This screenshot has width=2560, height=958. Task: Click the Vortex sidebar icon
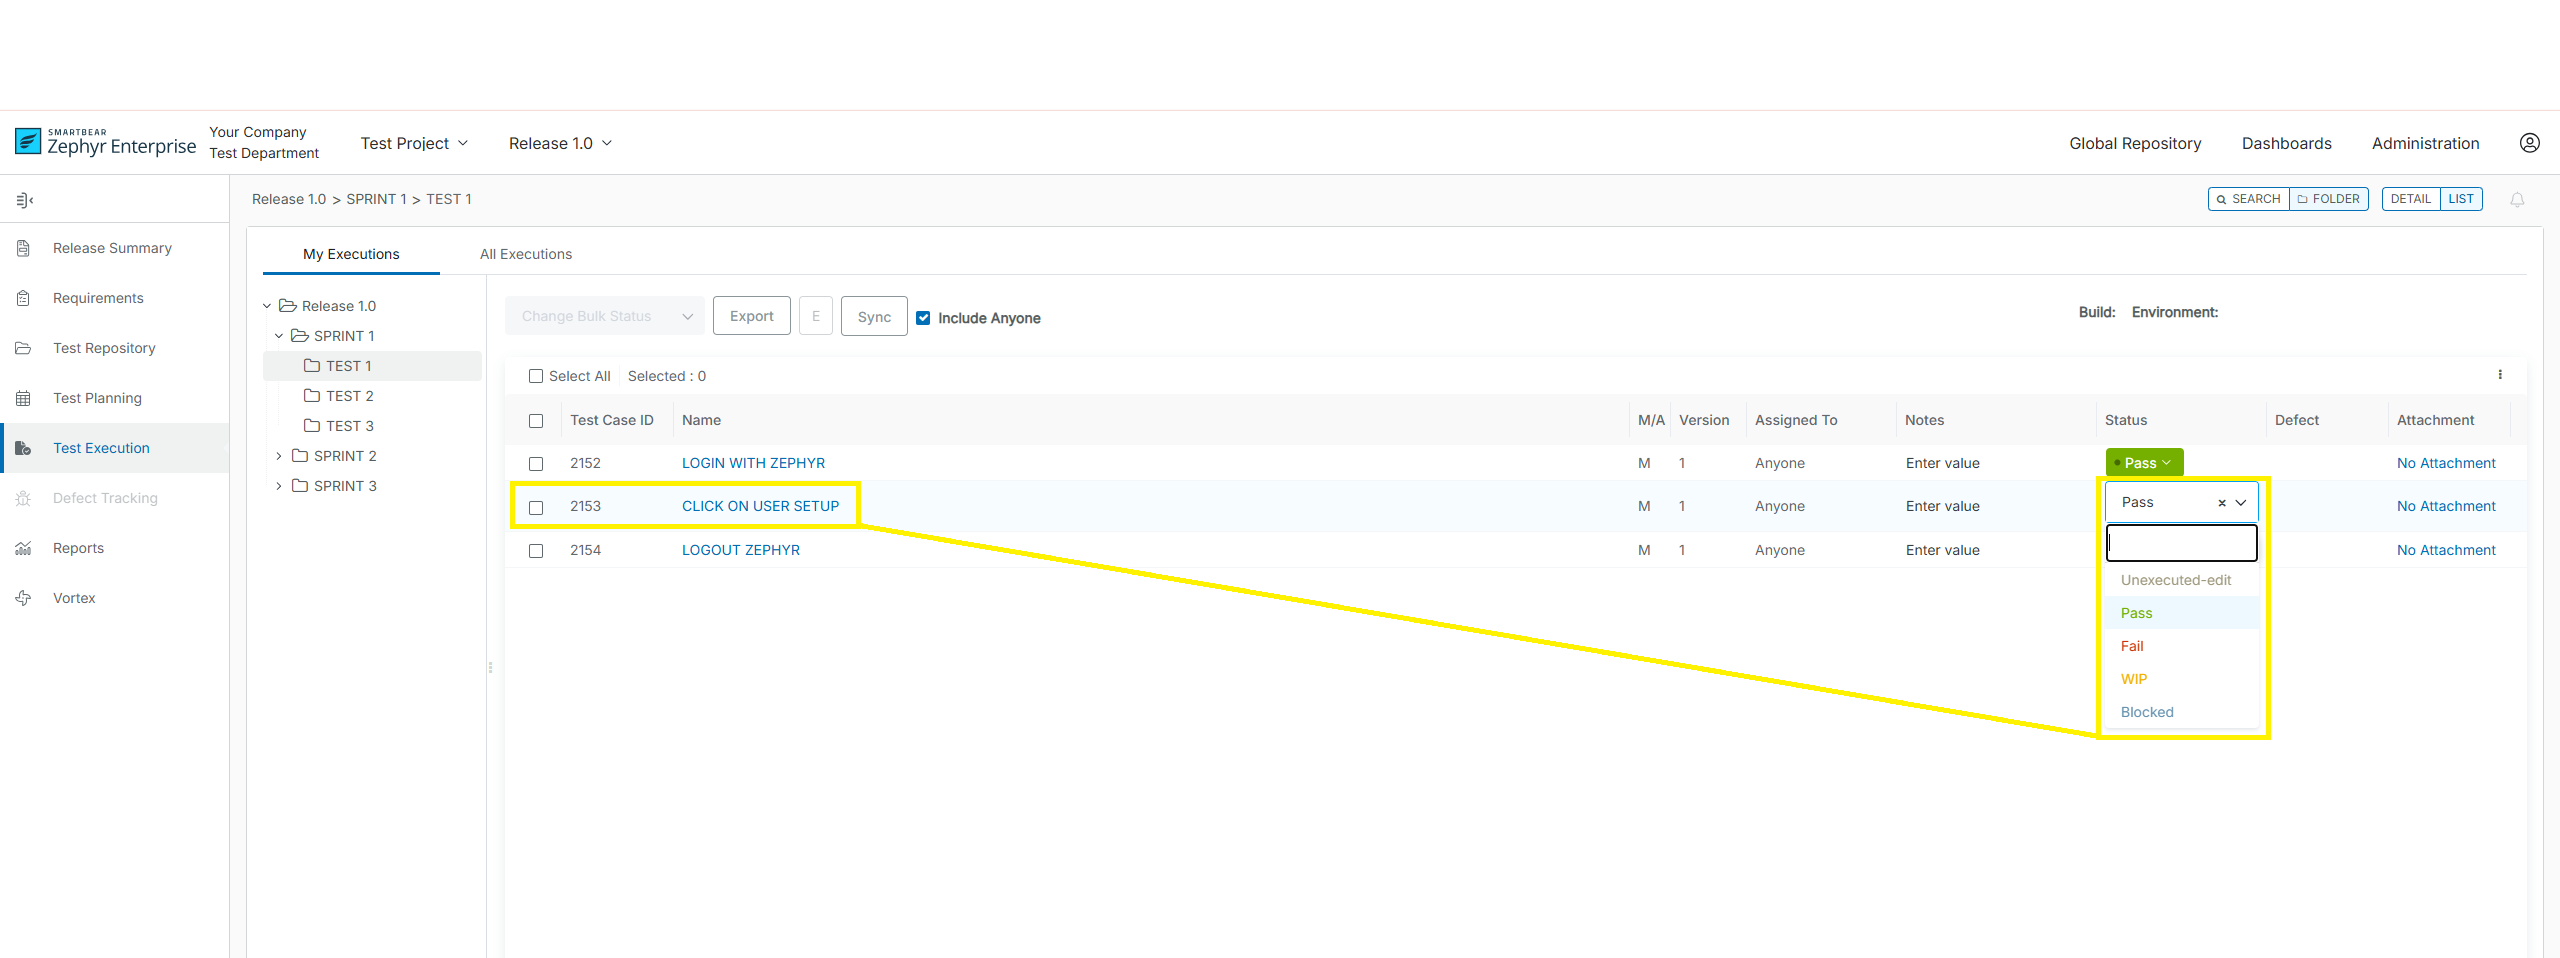pyautogui.click(x=23, y=598)
